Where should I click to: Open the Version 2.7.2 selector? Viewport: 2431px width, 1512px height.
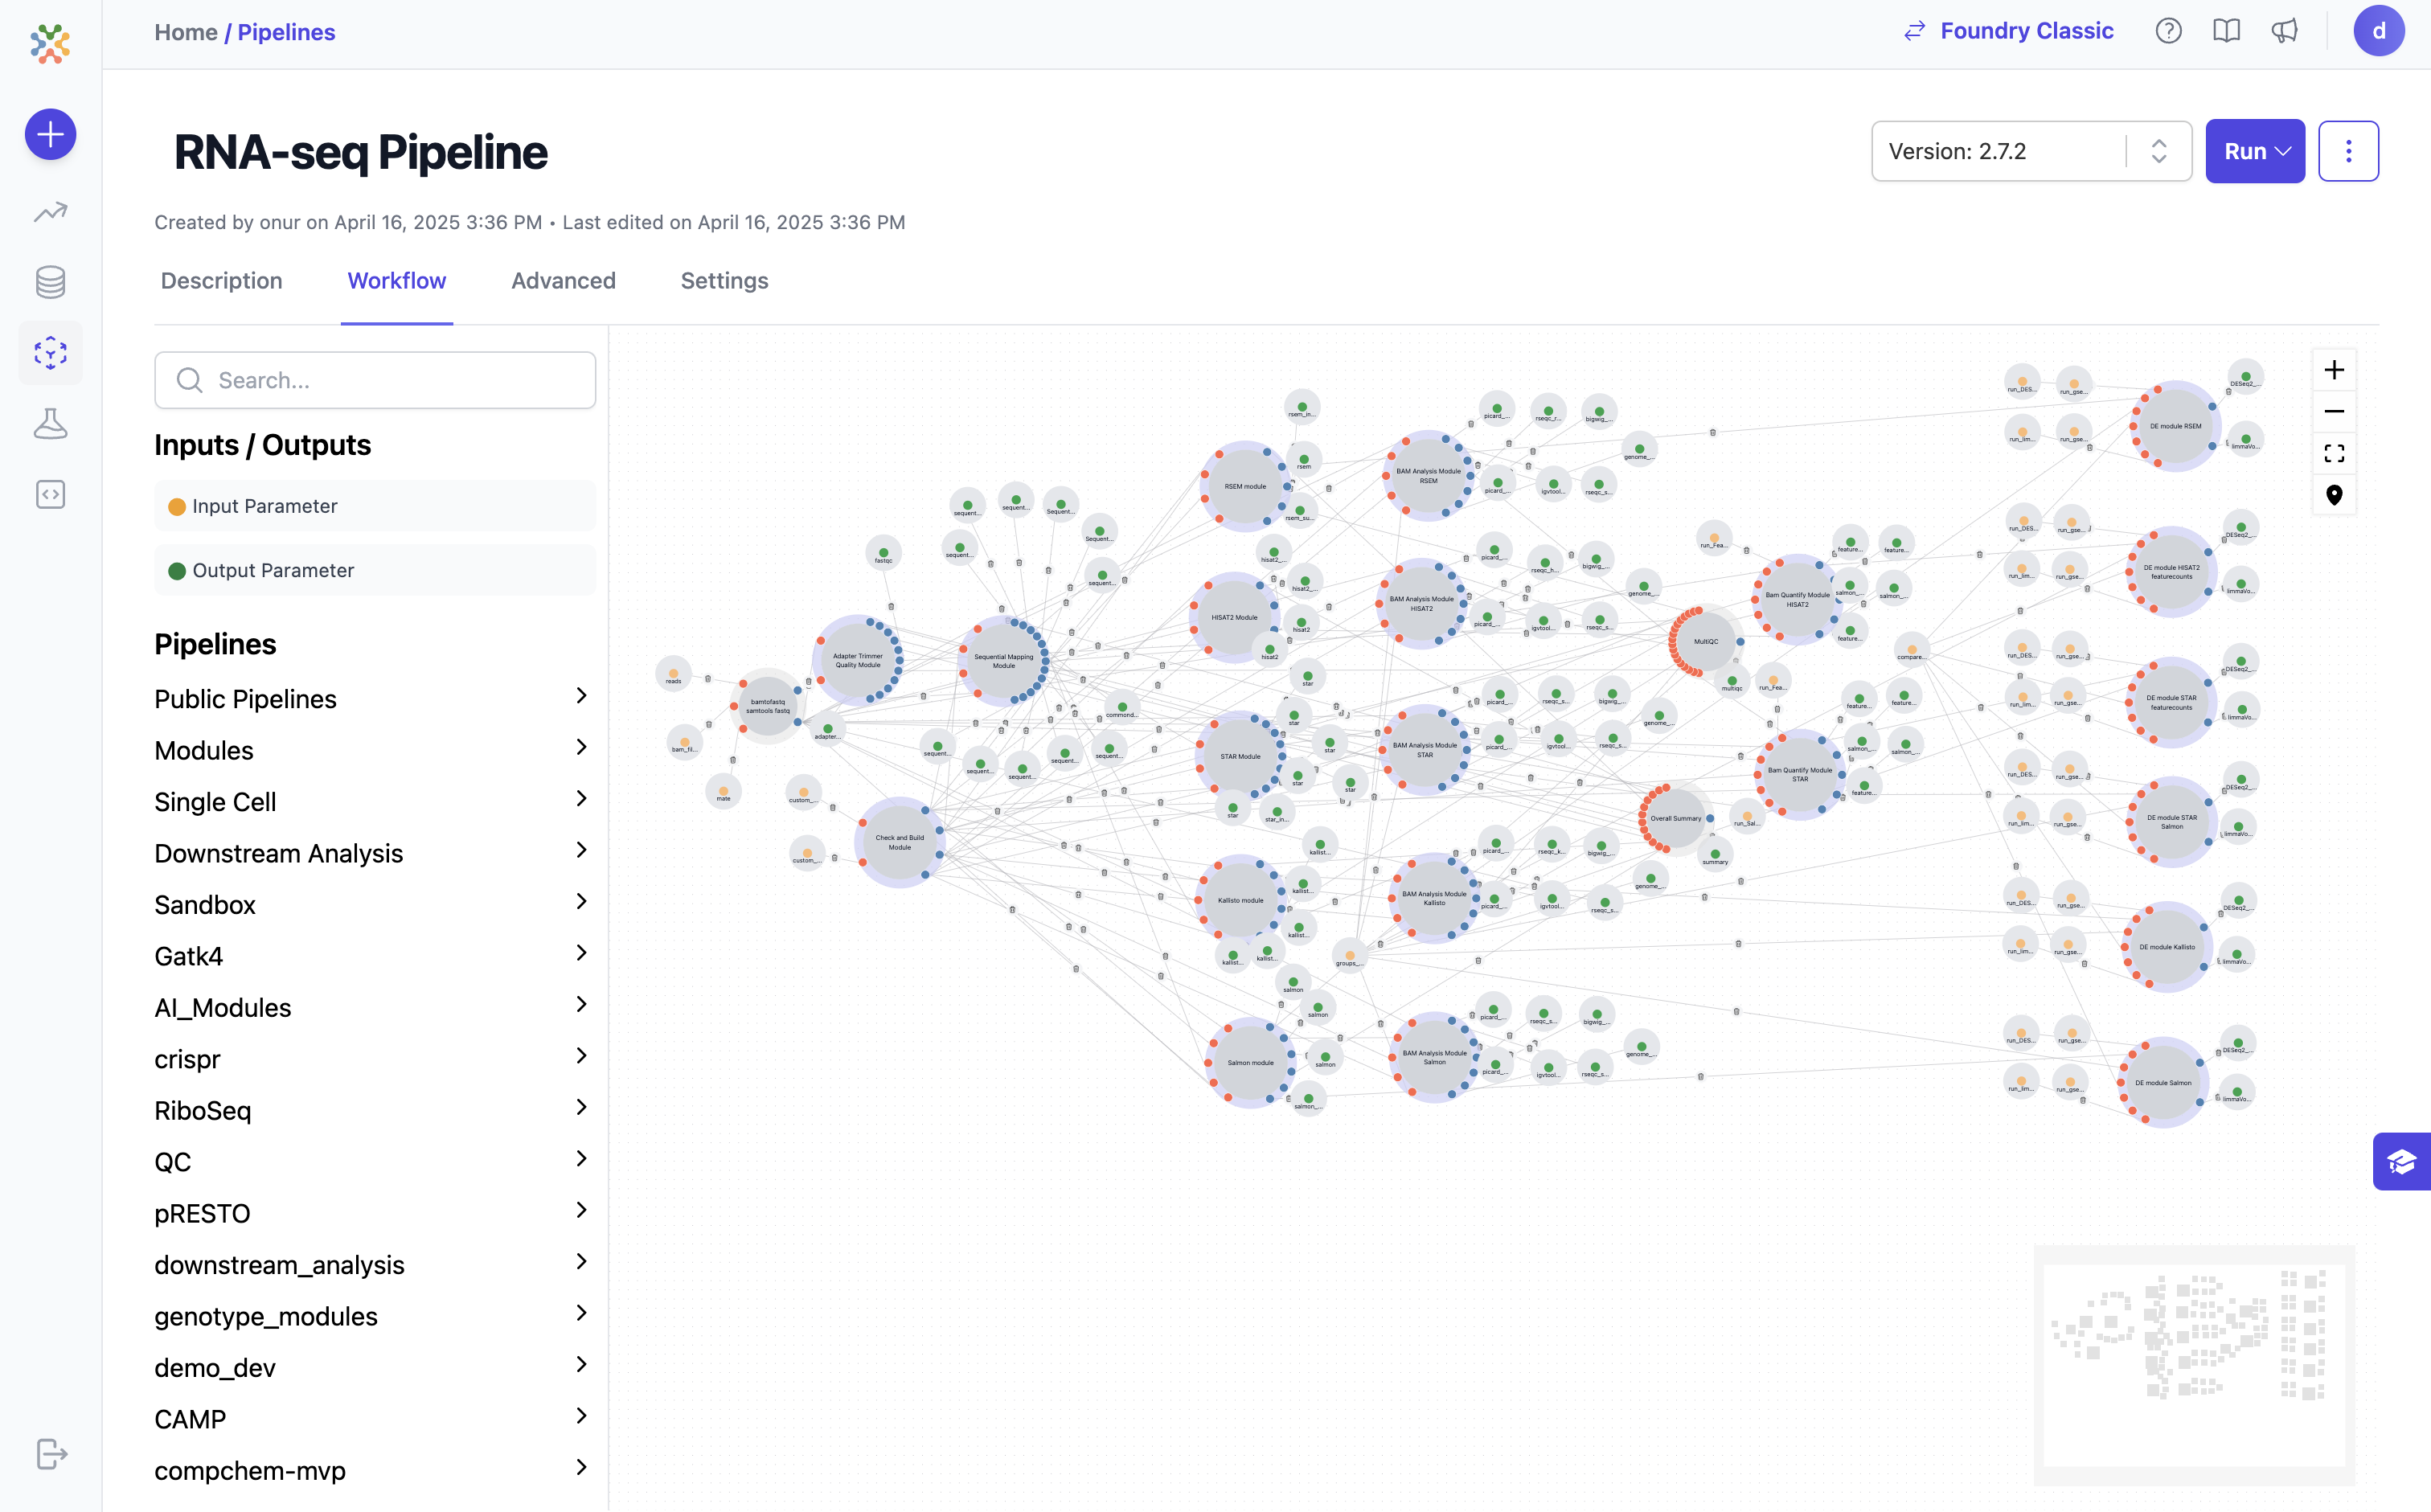coord(2030,151)
